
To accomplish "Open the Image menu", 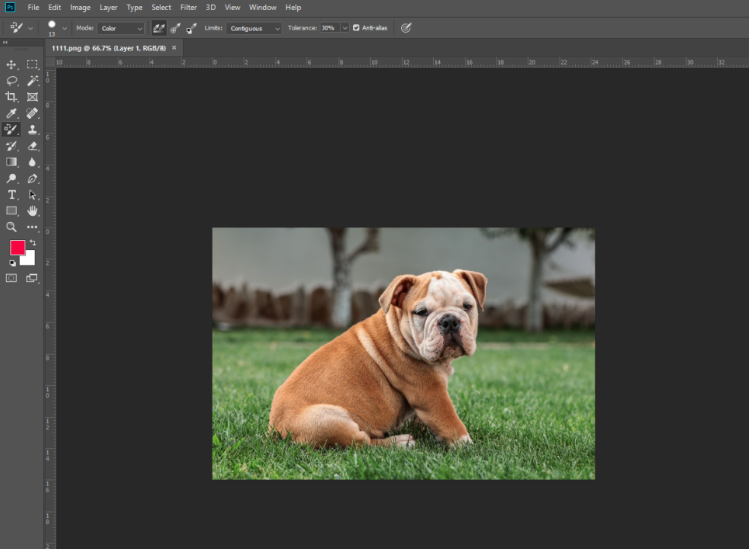I will [80, 7].
